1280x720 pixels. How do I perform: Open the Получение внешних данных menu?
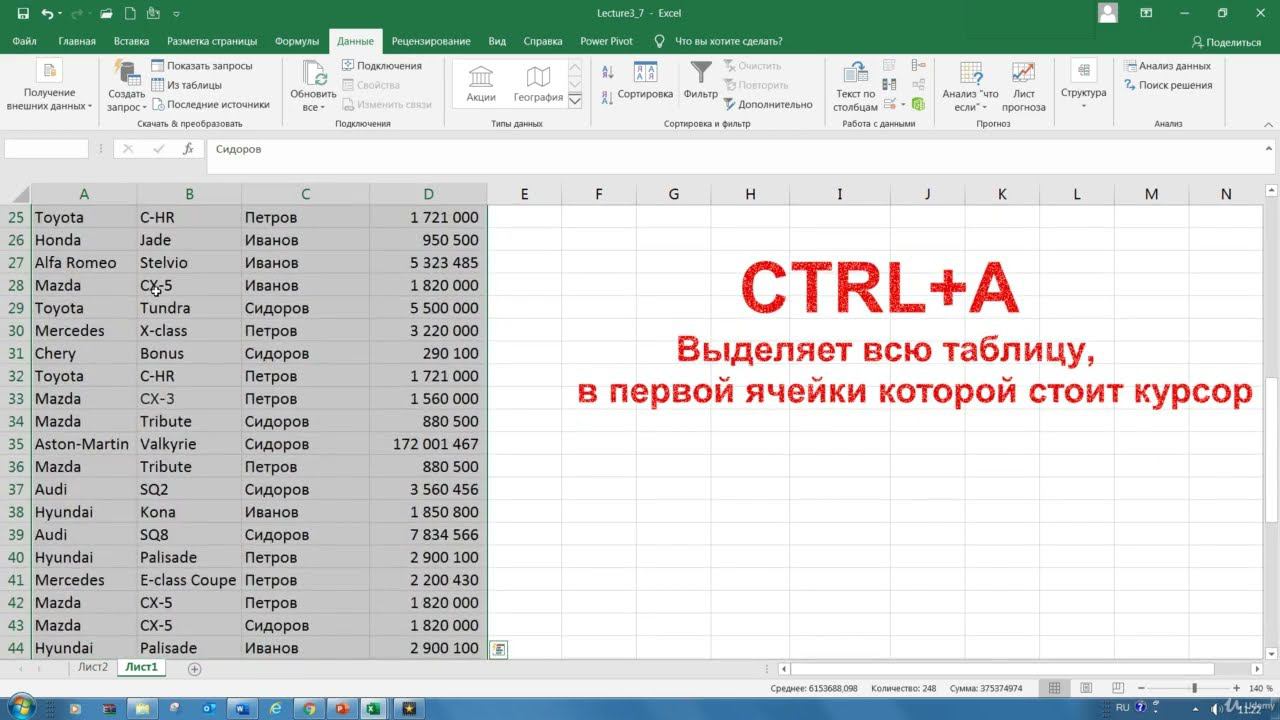[x=49, y=86]
